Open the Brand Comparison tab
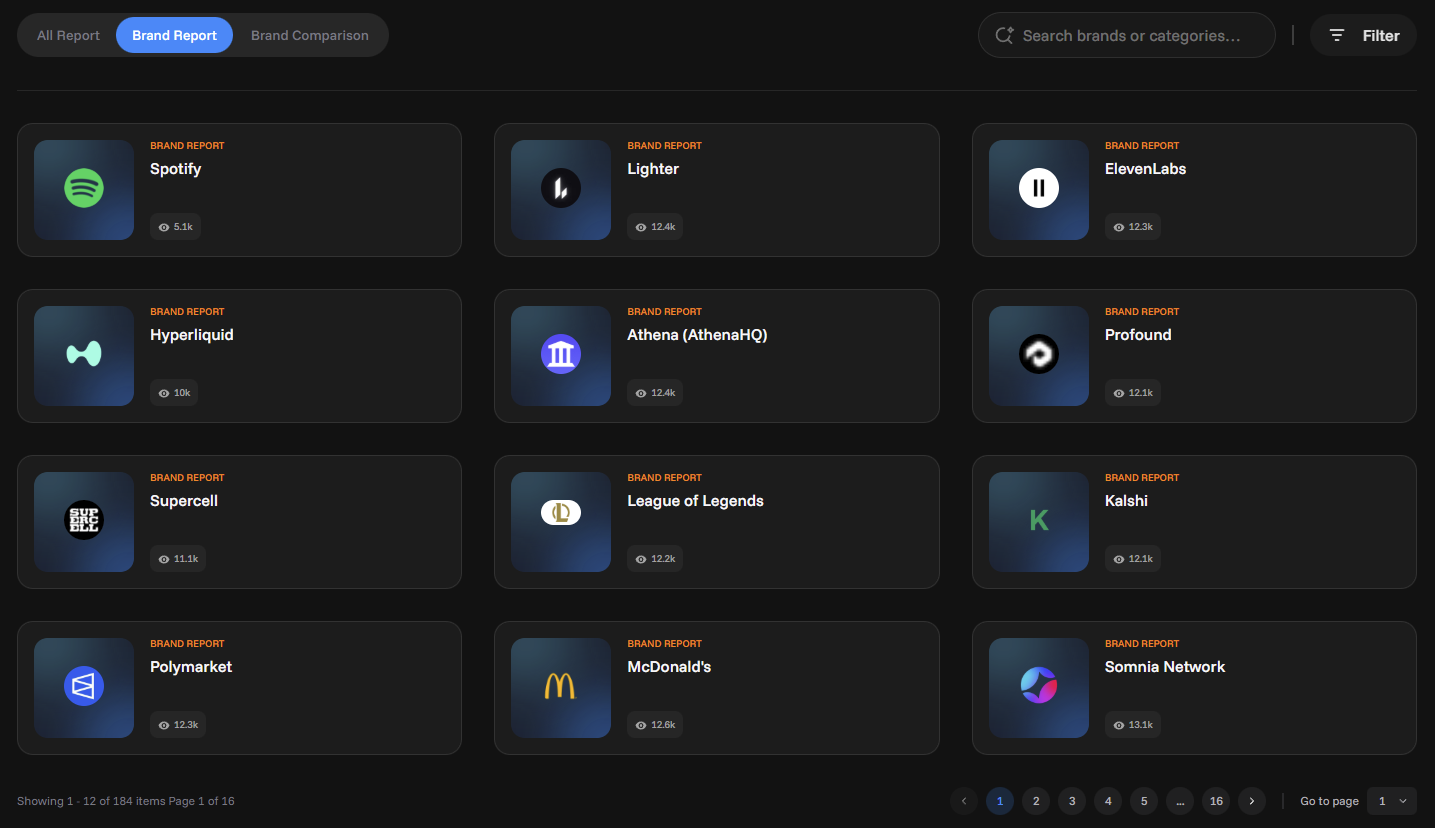The height and width of the screenshot is (828, 1435). point(309,35)
